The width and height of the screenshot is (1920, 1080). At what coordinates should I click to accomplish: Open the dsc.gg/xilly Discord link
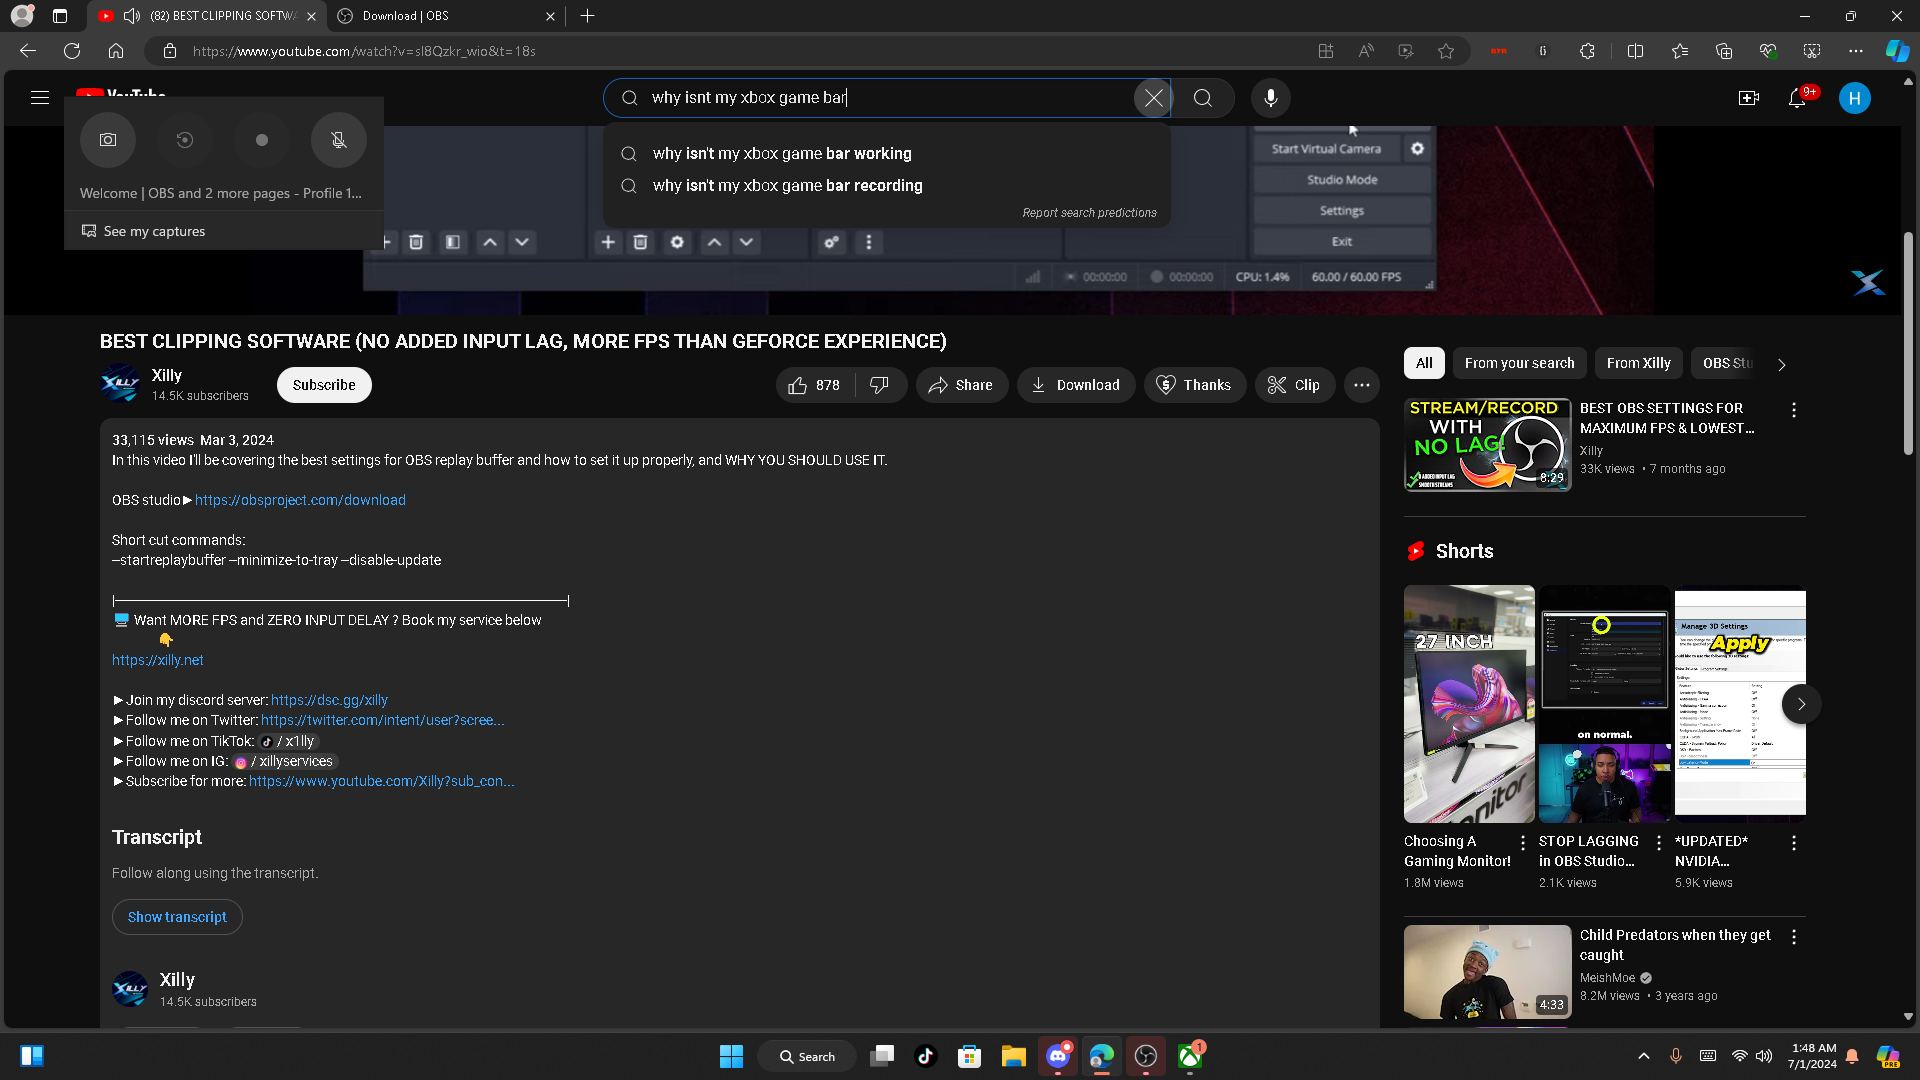pyautogui.click(x=329, y=700)
